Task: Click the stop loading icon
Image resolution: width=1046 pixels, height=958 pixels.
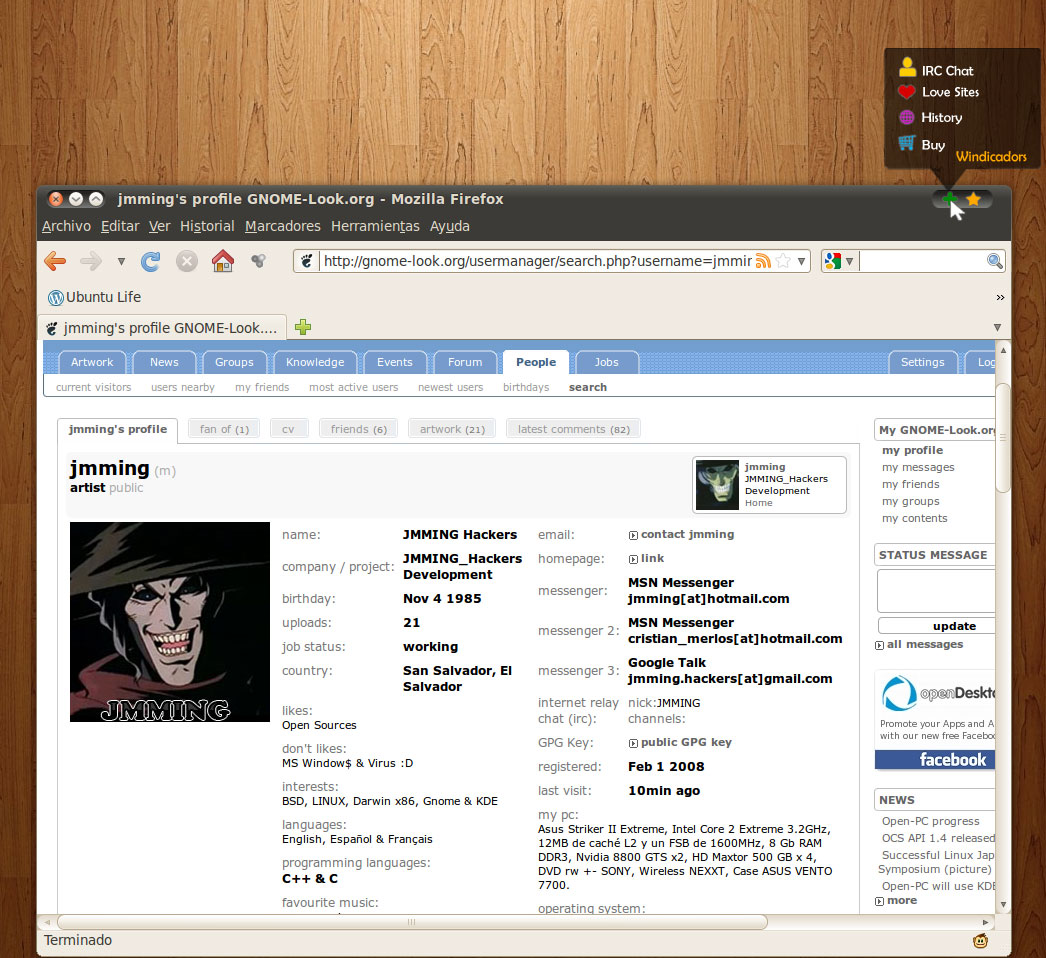Action: [x=187, y=261]
